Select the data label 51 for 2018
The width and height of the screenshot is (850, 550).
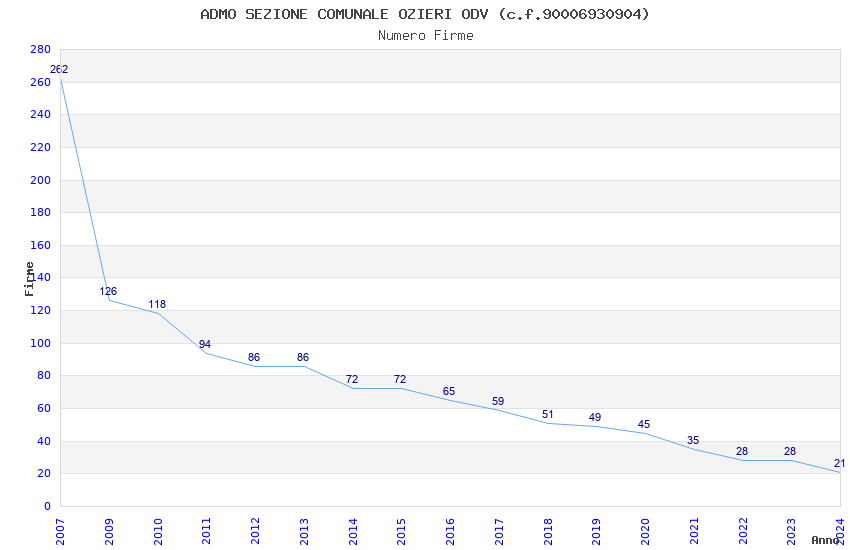548,415
